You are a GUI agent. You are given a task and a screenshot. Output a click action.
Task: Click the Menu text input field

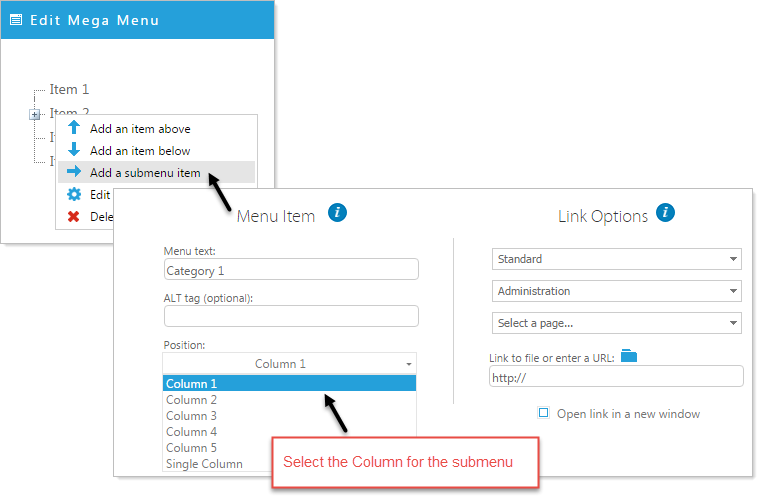(x=291, y=269)
